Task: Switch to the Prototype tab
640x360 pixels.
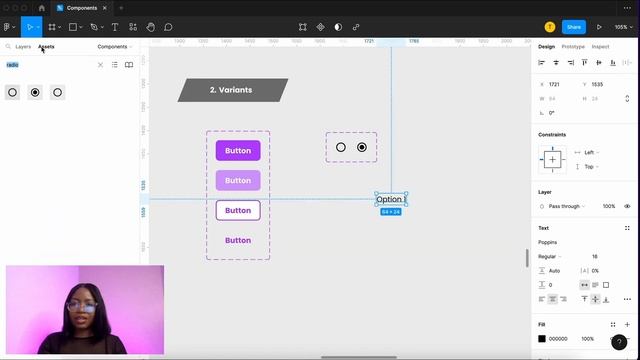Action: click(x=573, y=47)
